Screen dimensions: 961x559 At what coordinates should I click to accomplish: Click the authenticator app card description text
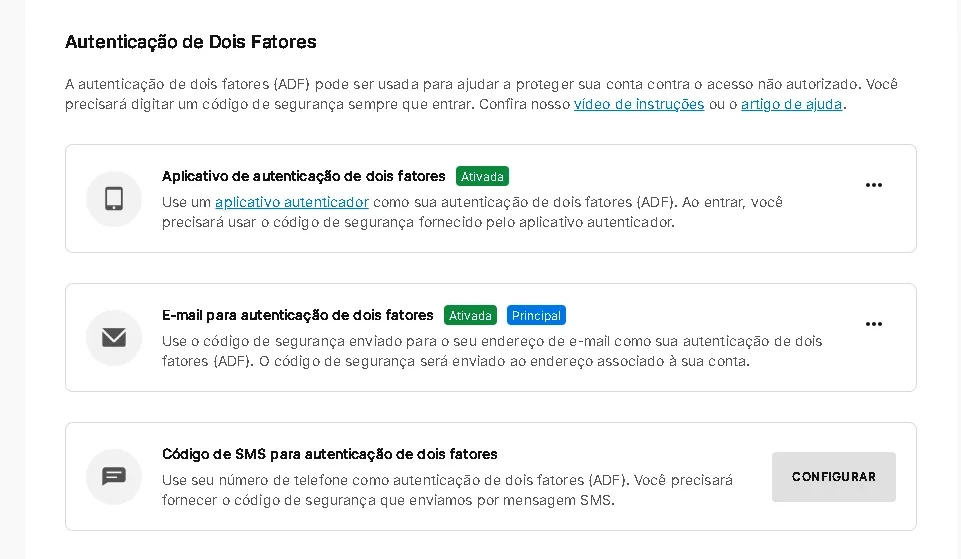[x=472, y=212]
